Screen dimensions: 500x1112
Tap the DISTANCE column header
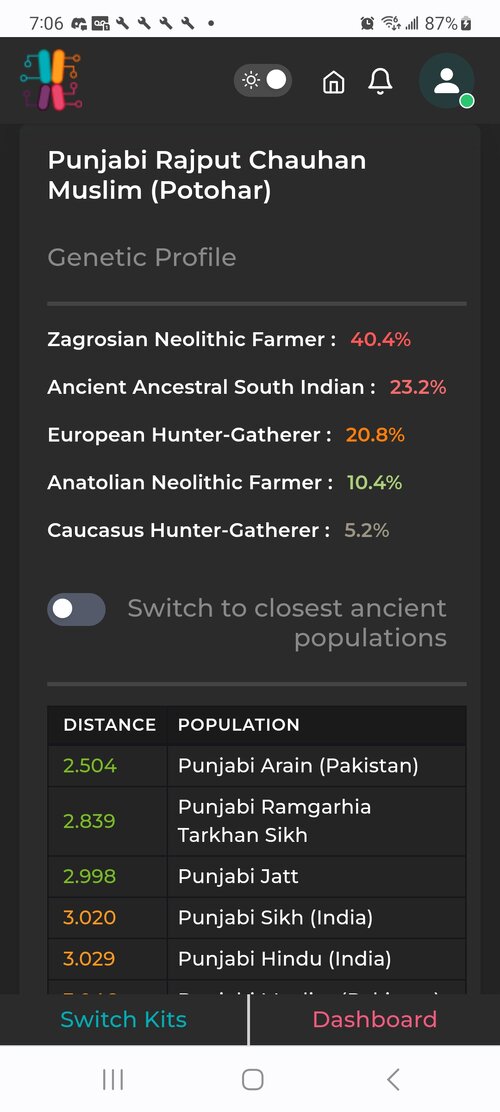coord(109,725)
